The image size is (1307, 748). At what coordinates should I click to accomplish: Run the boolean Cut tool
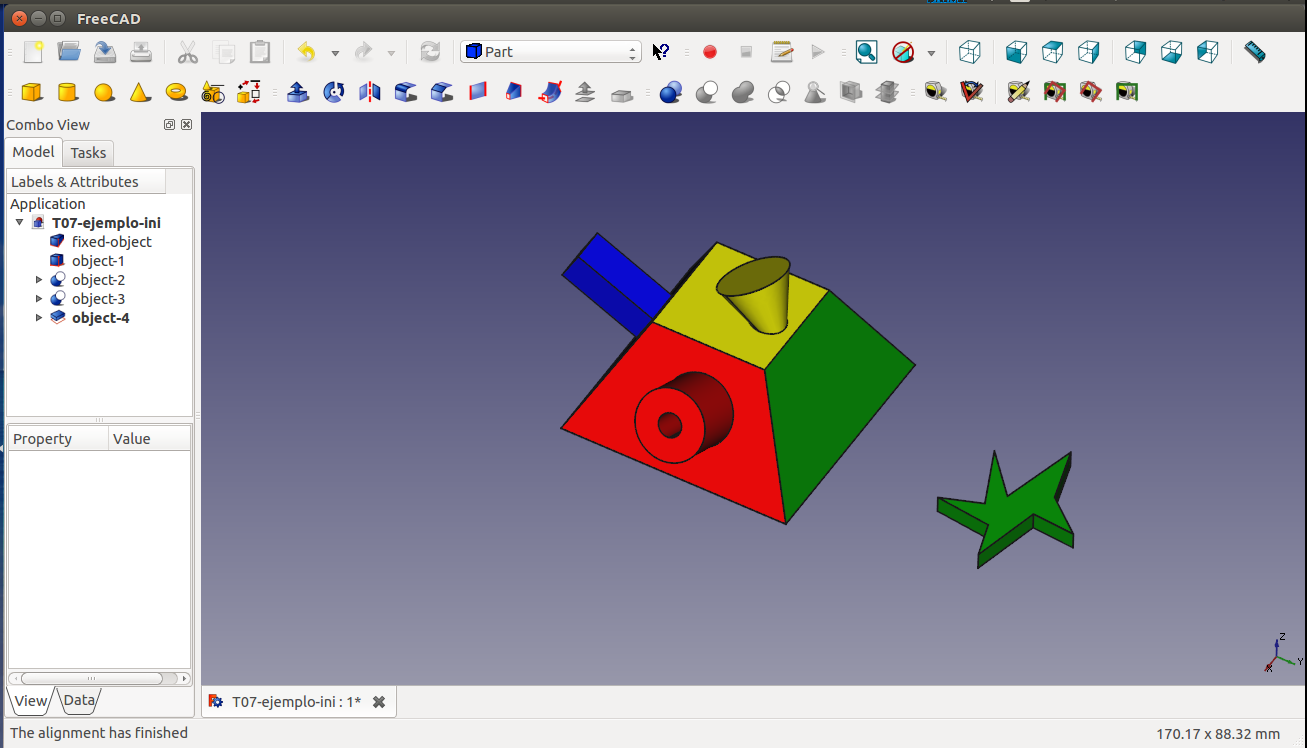click(707, 92)
